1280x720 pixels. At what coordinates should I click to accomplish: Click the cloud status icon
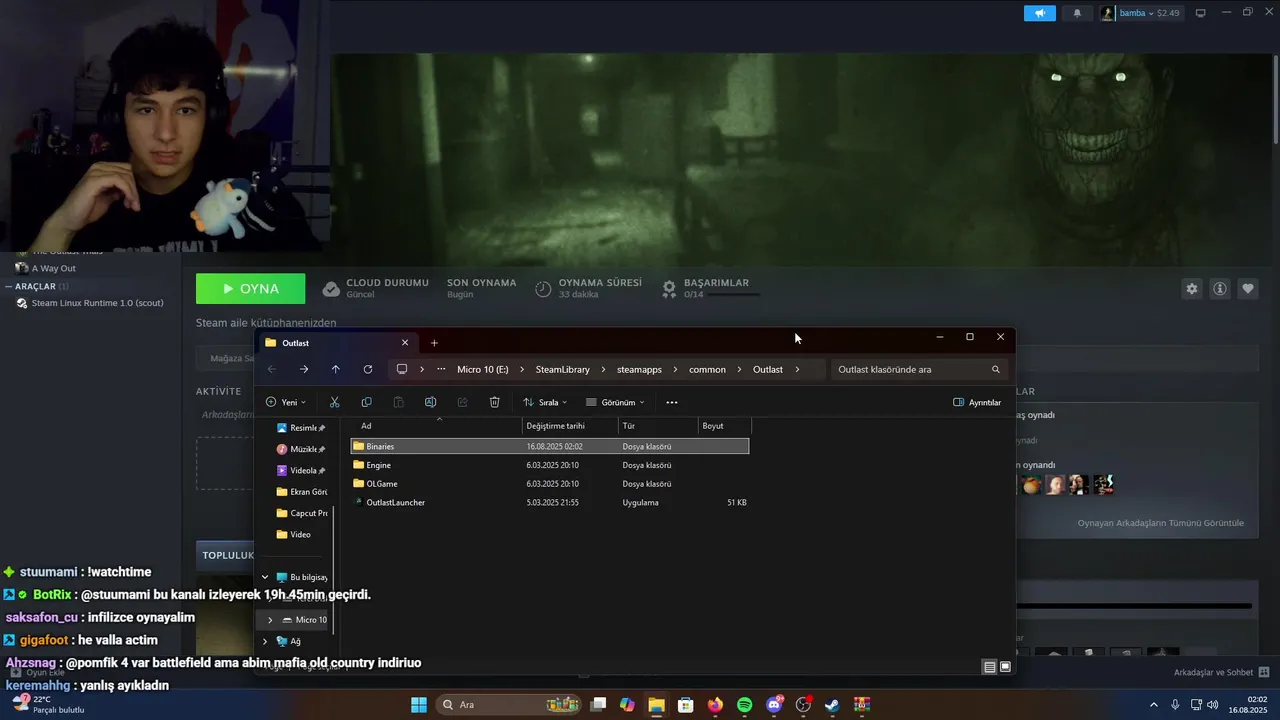331,289
